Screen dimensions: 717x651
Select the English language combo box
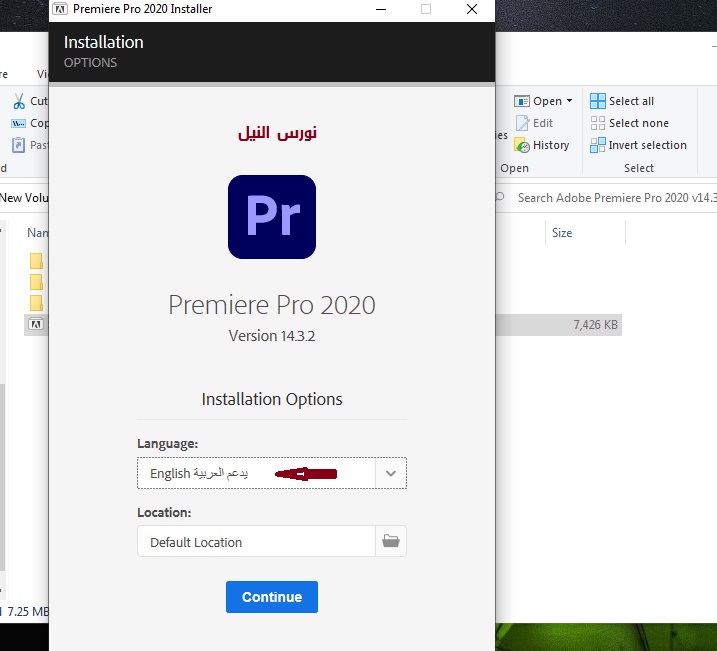(x=272, y=473)
